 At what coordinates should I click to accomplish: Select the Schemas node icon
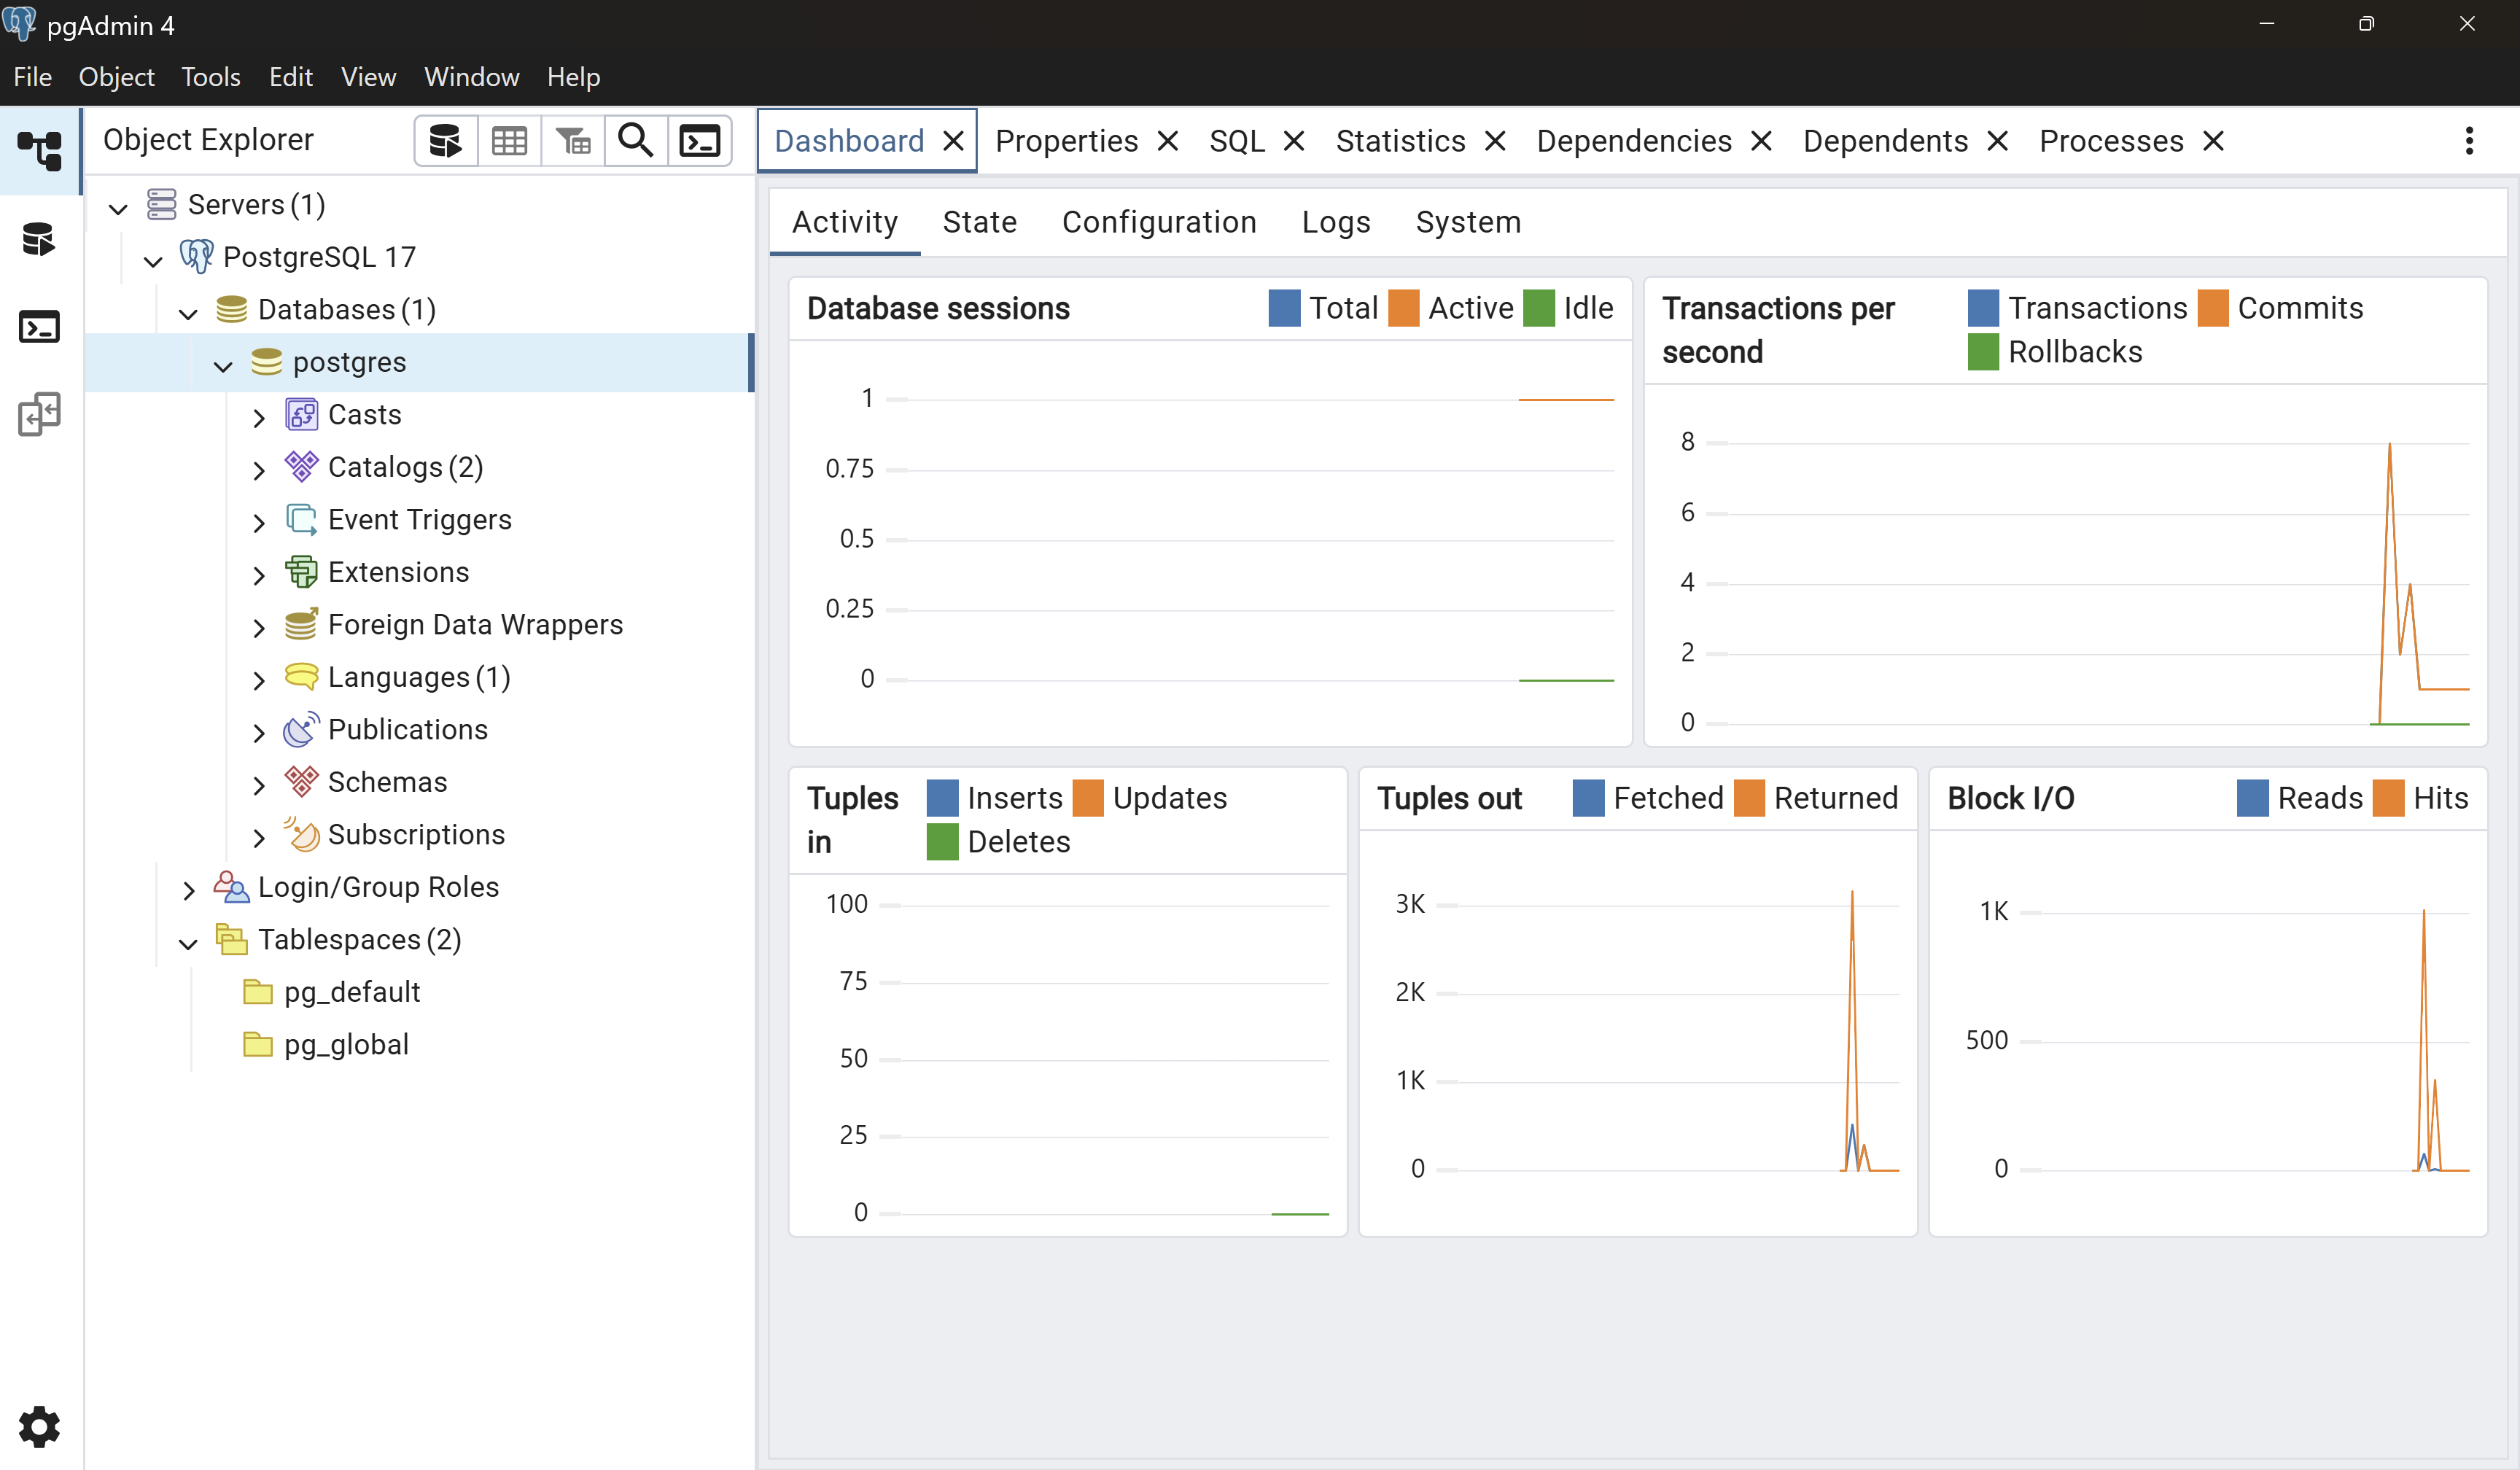click(301, 781)
